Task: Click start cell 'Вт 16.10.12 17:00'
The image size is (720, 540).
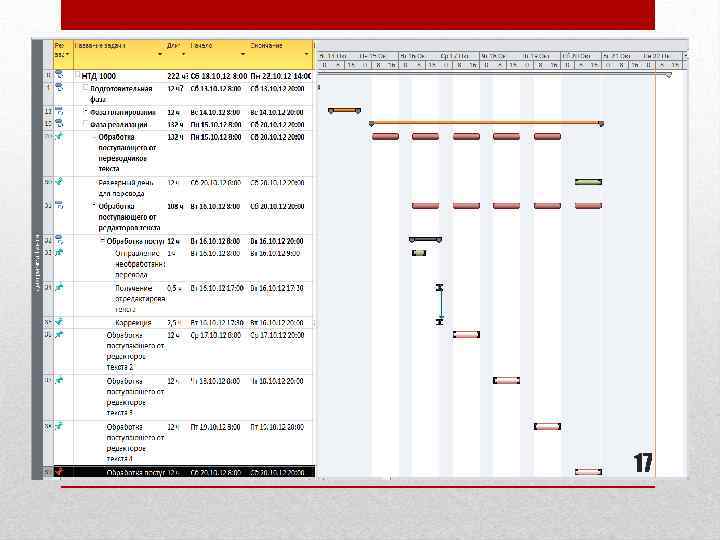Action: (x=217, y=288)
